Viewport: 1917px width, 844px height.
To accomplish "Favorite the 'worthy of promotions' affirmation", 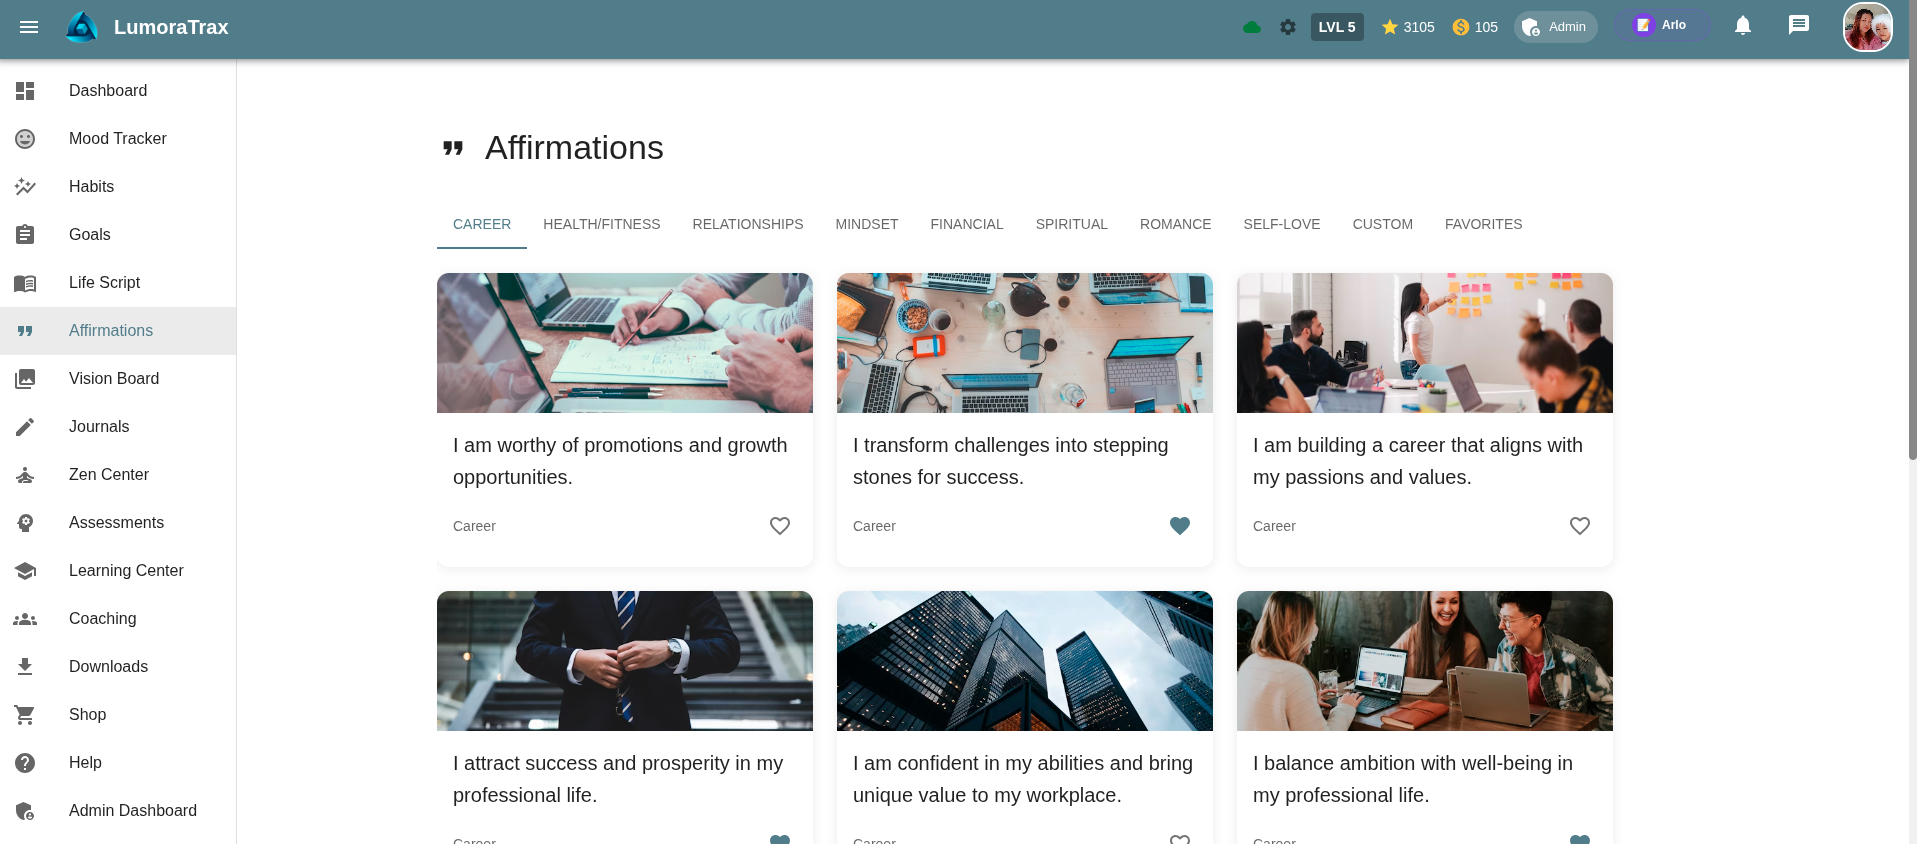I will point(779,526).
